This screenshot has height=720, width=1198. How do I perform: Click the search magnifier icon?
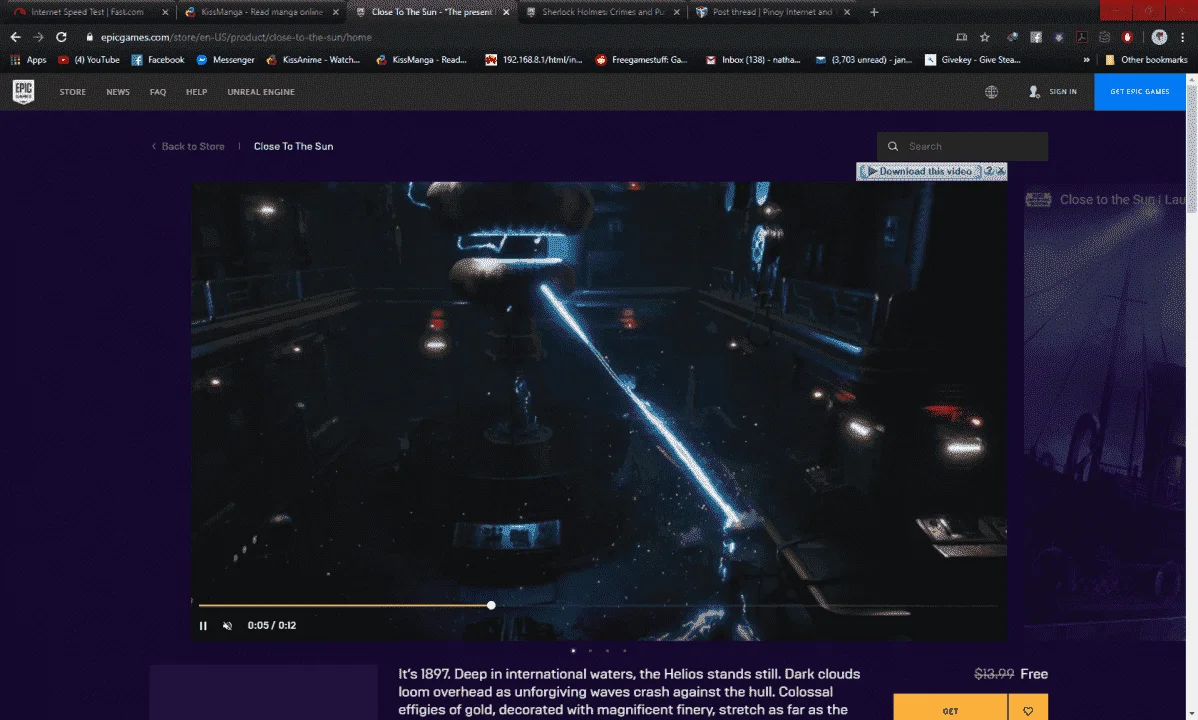tap(892, 146)
